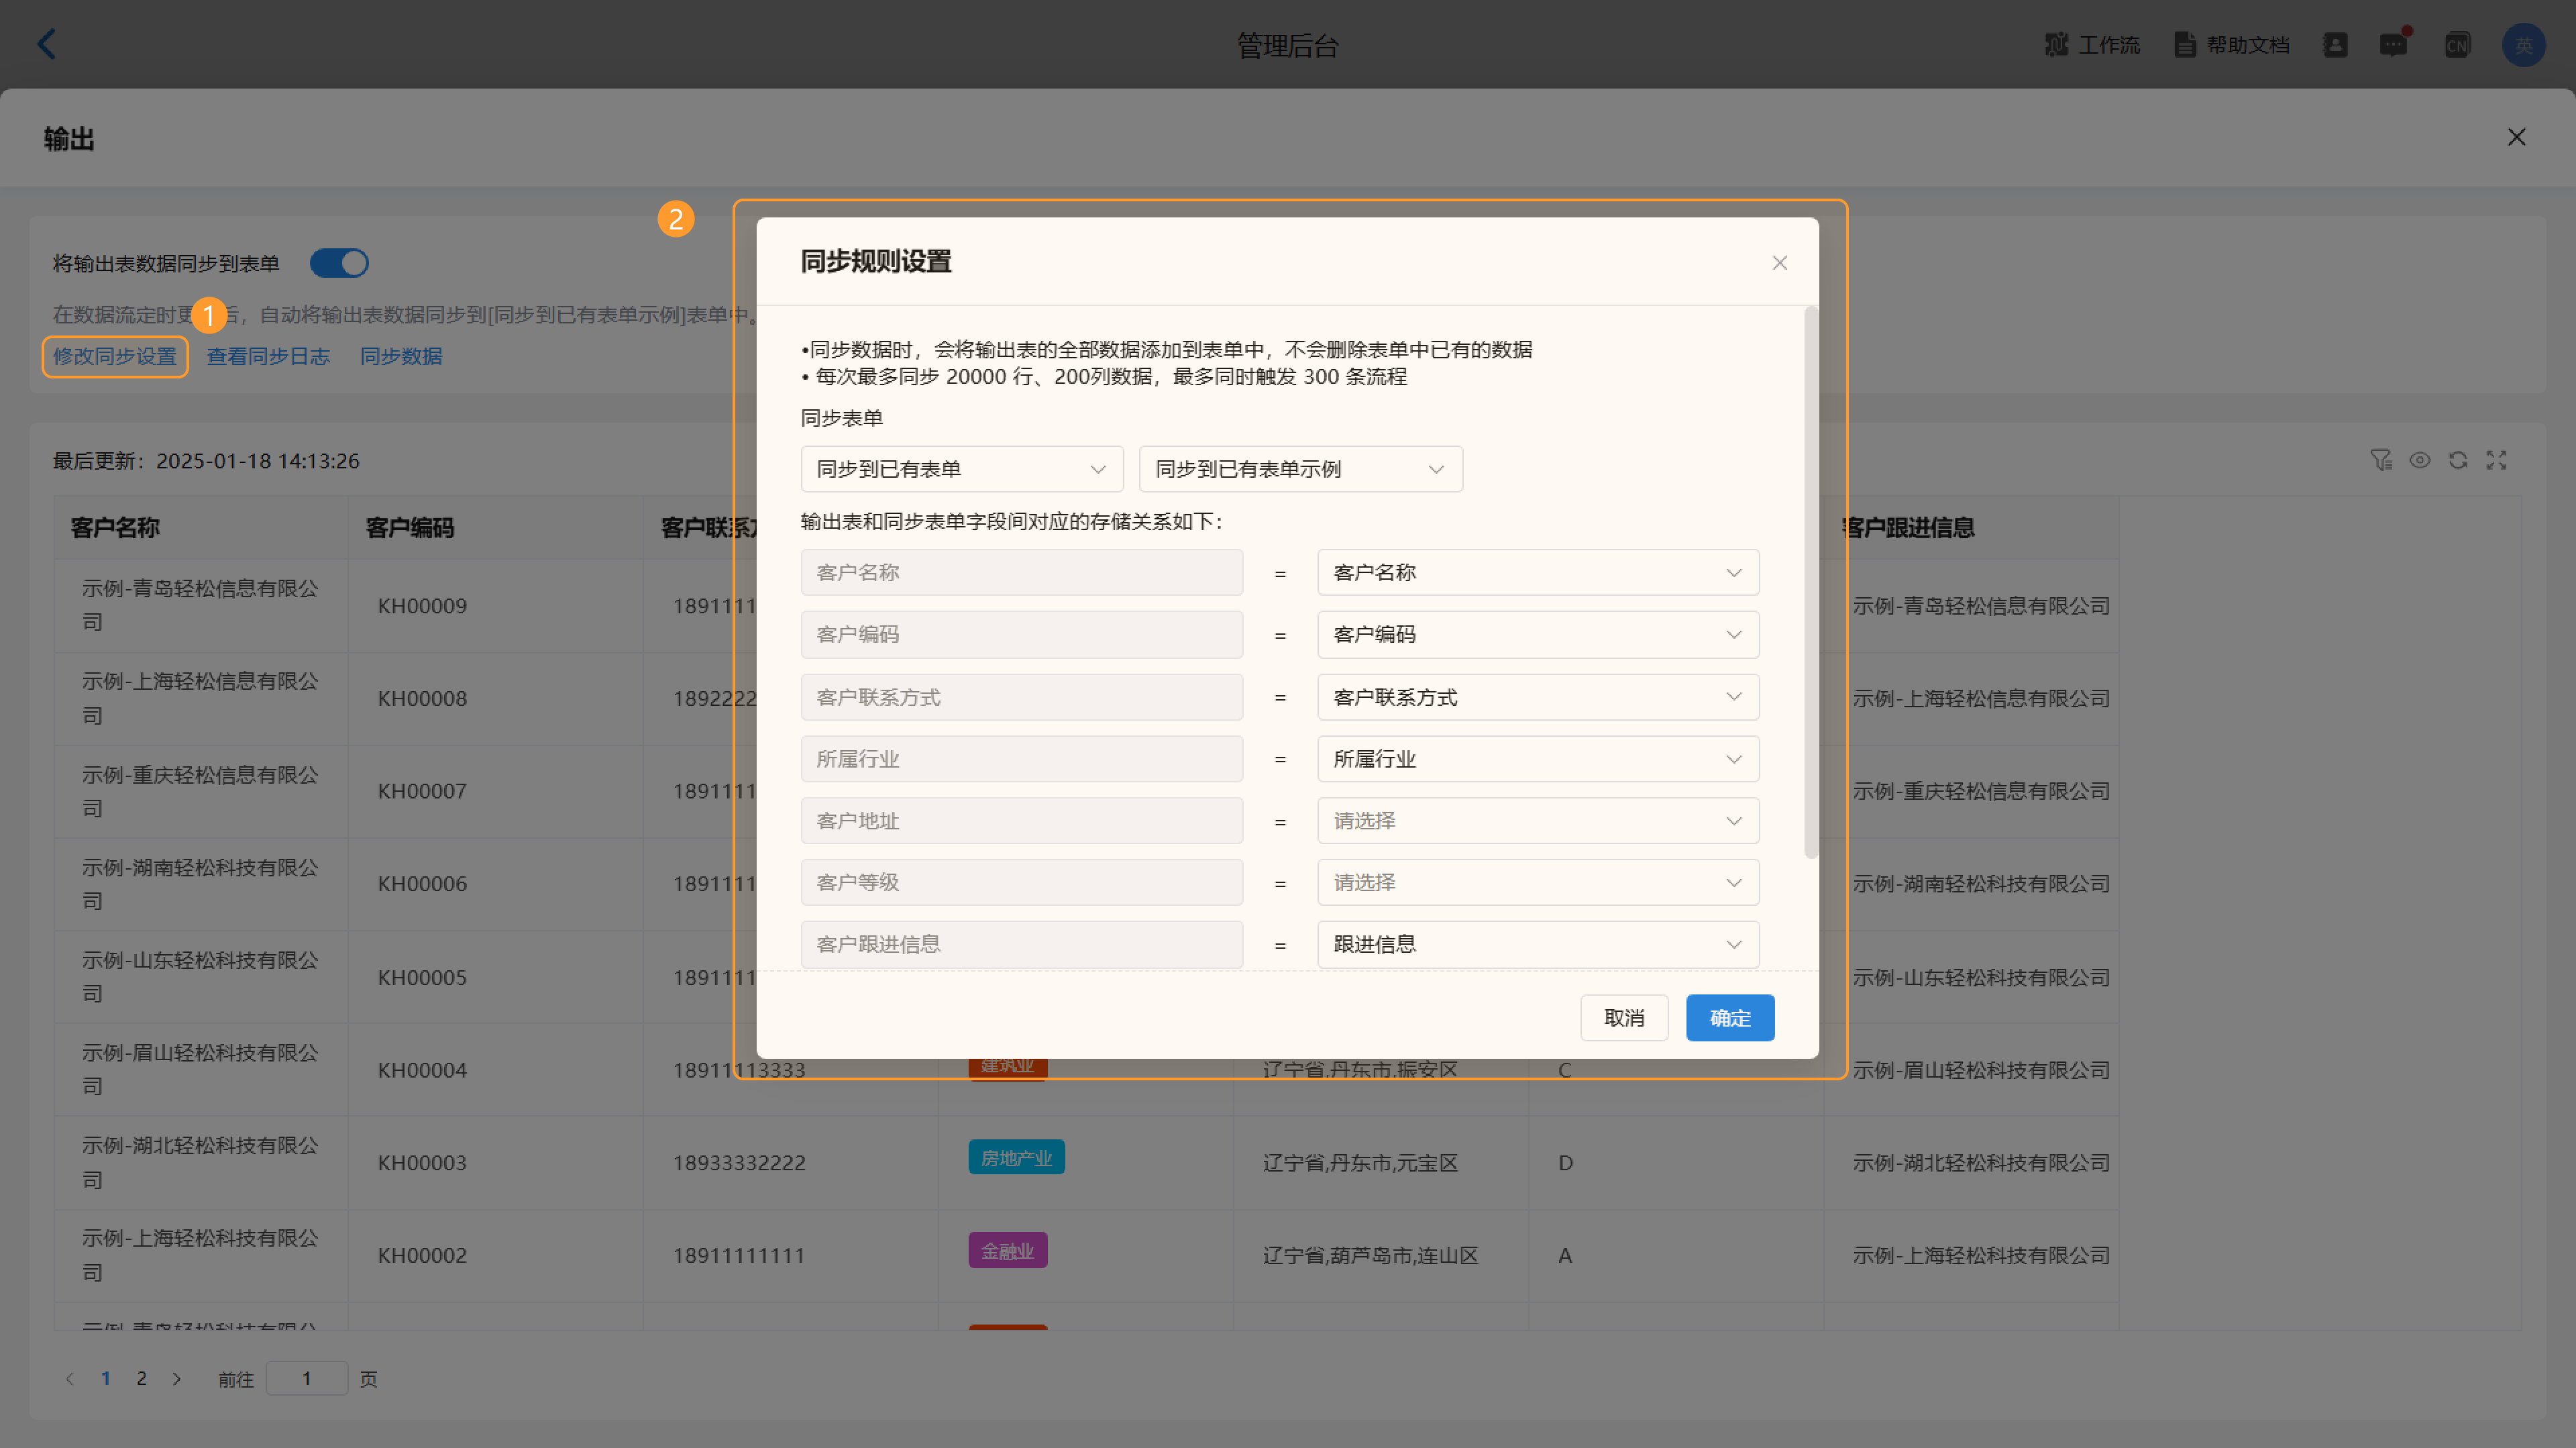Image resolution: width=2576 pixels, height=1448 pixels.
Task: Open the user avatar menu
Action: [x=2523, y=45]
